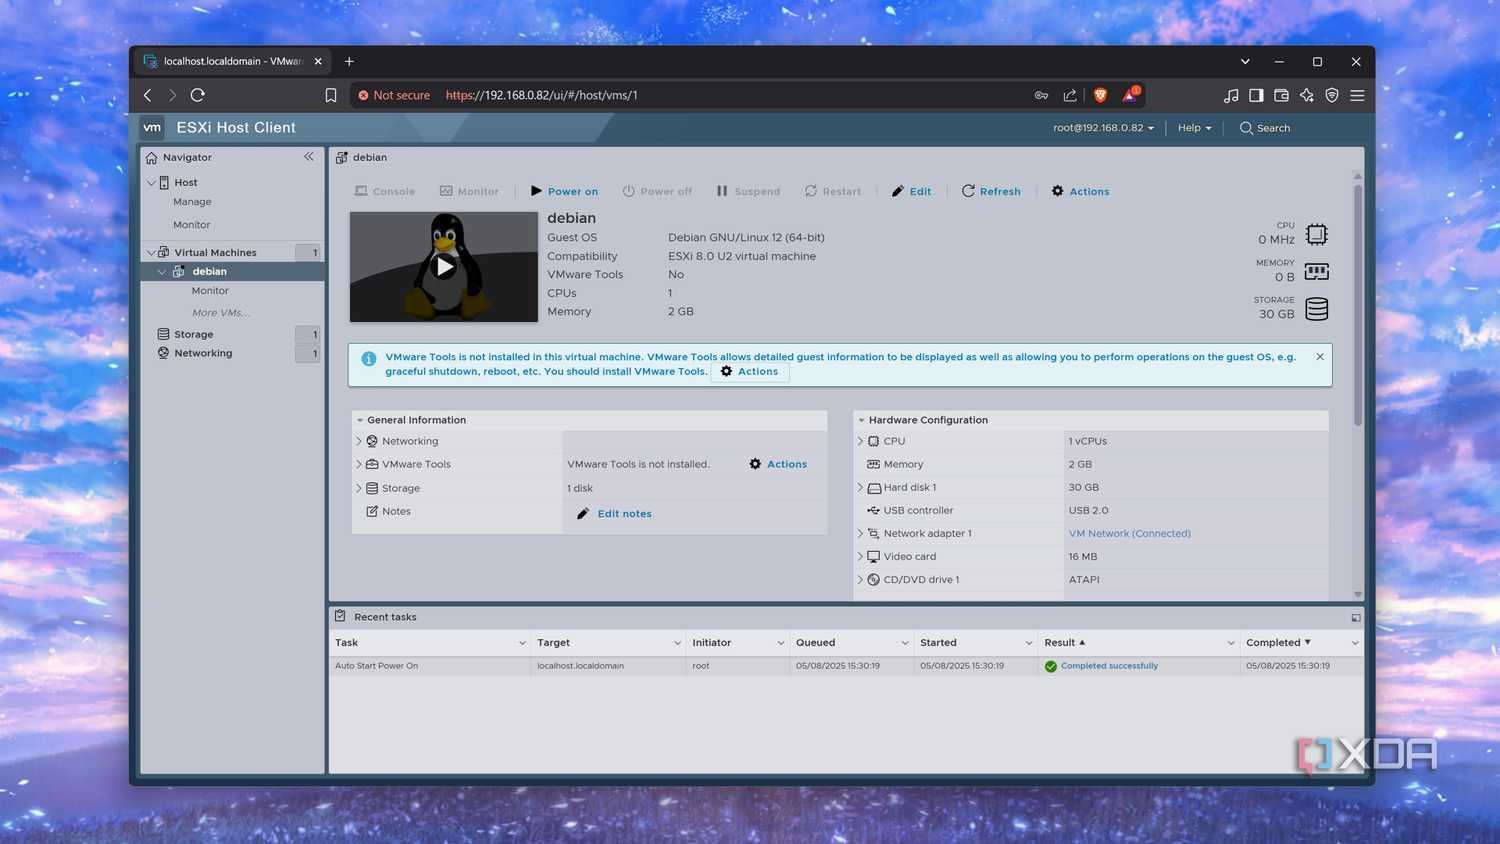This screenshot has height=844, width=1500.
Task: Open the Target column dropdown
Action: tap(677, 643)
